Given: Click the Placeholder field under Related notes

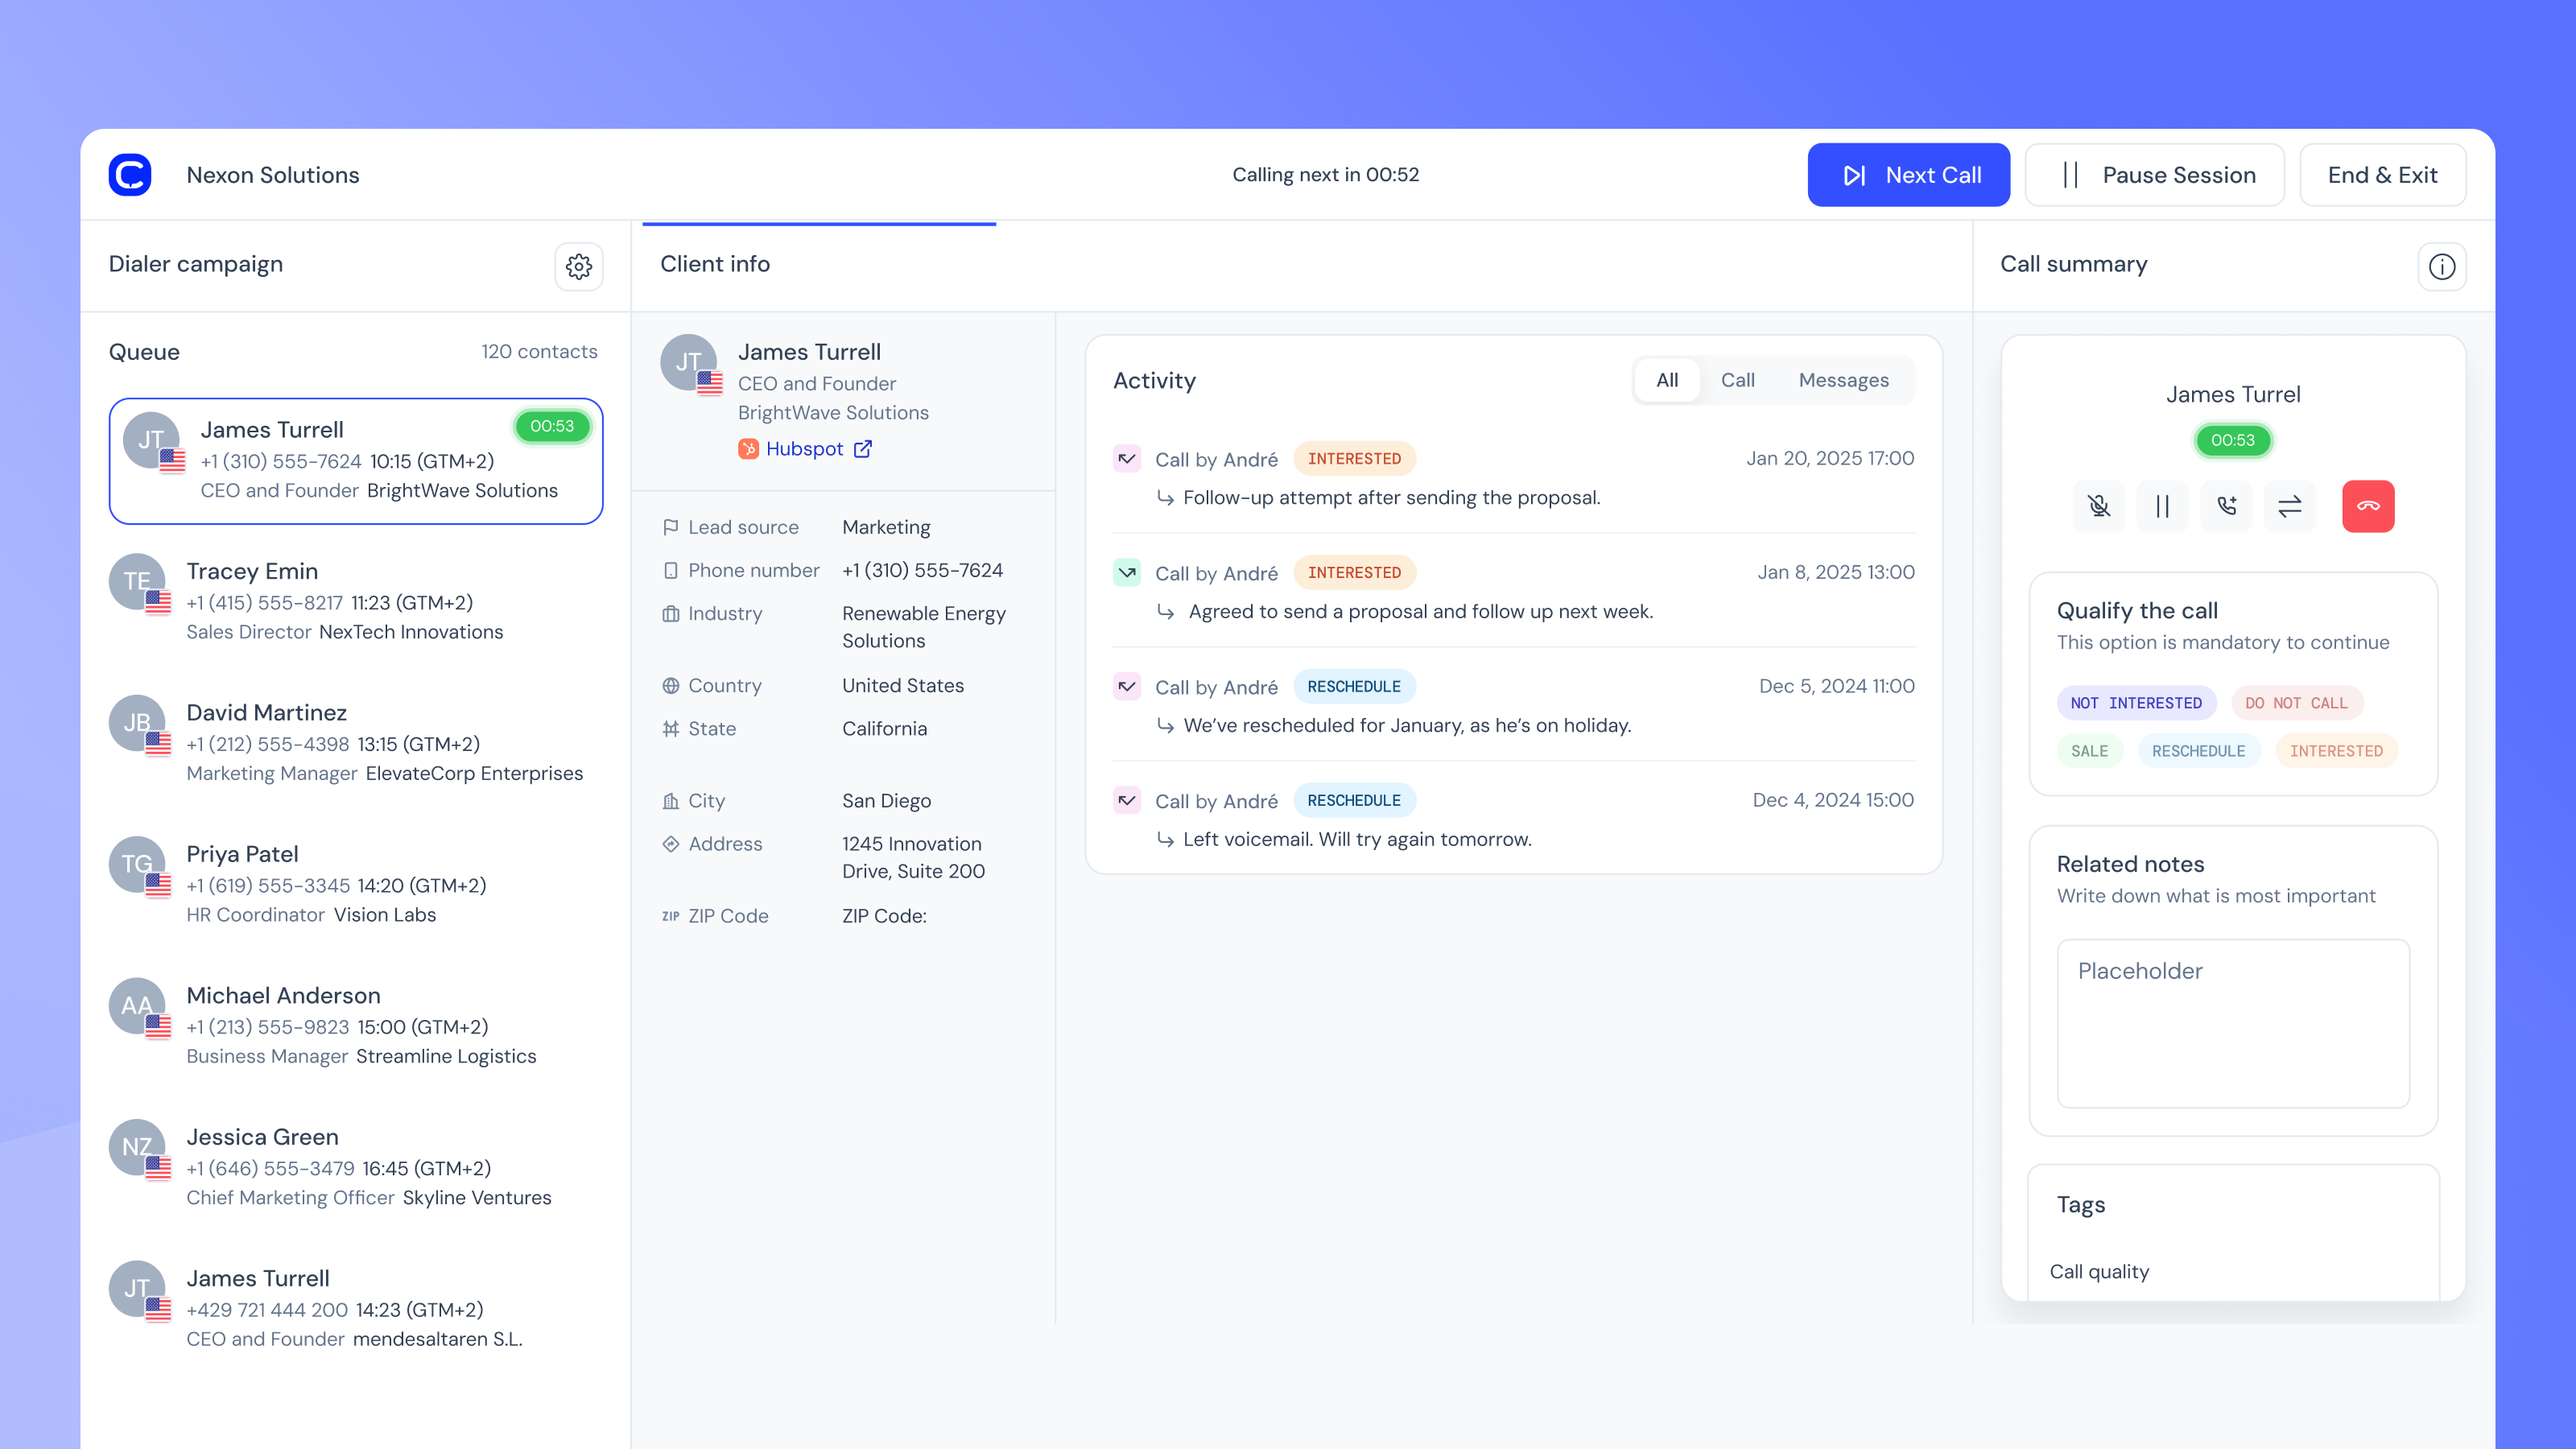Looking at the screenshot, I should 2232,1023.
